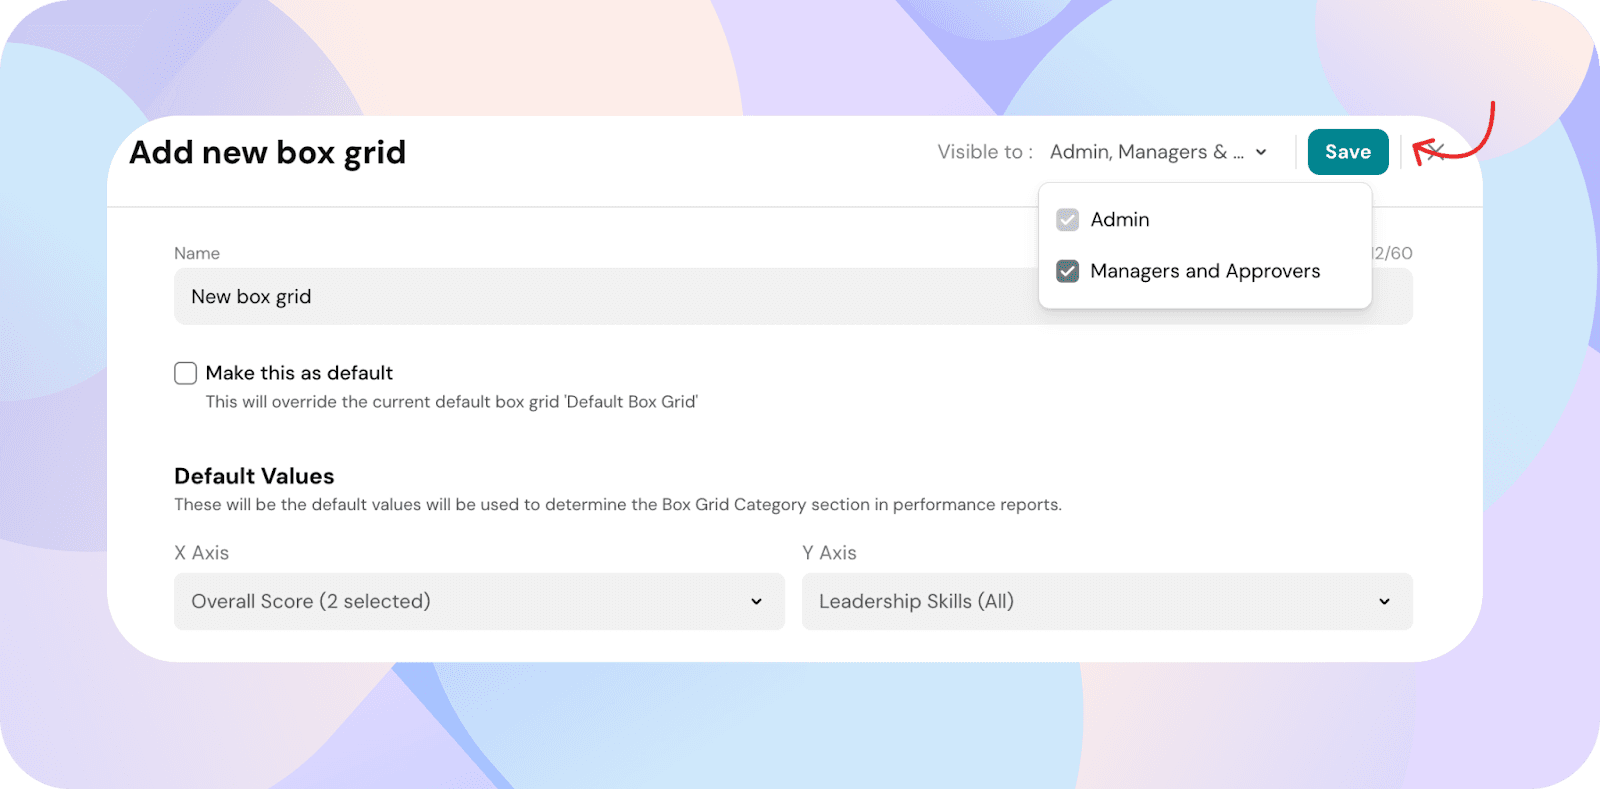Viewport: 1600px width, 789px height.
Task: Click the Make this as default label
Action: pos(299,373)
